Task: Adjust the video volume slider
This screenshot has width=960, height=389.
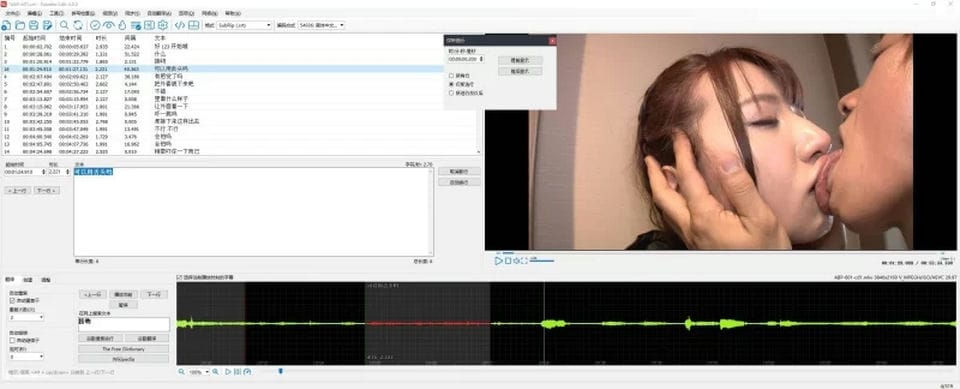Action: click(542, 261)
